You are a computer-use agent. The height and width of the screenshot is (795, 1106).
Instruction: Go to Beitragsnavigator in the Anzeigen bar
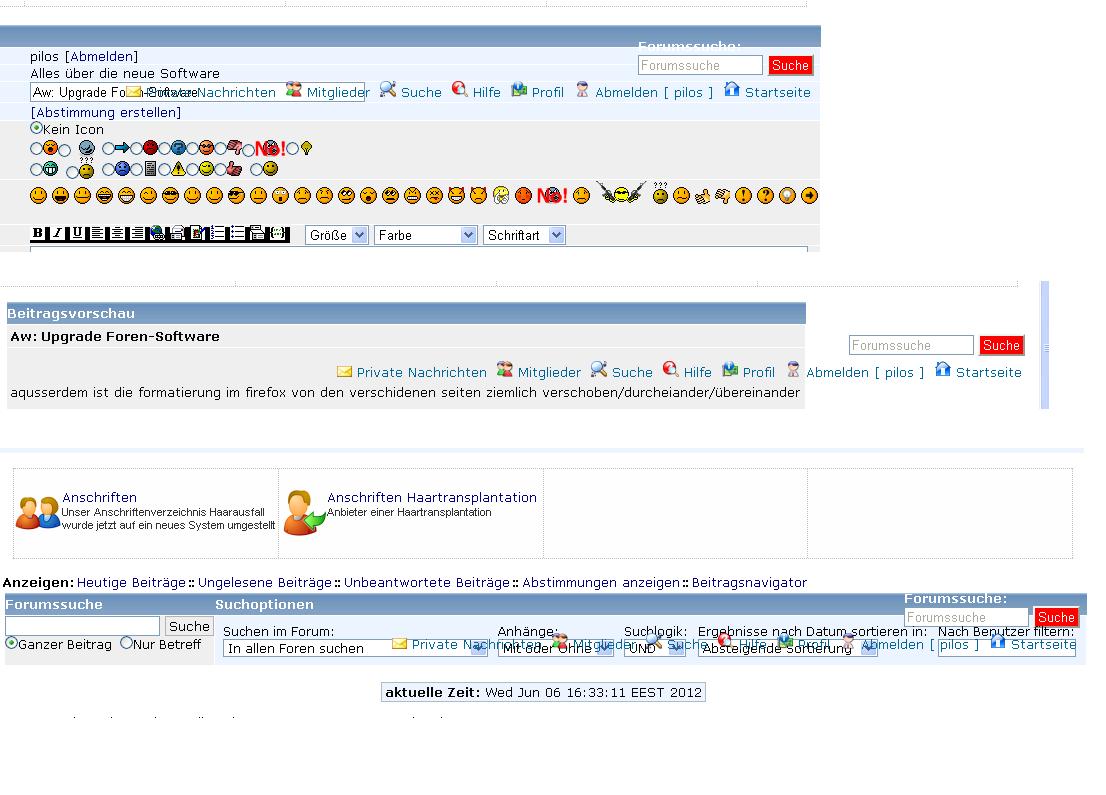tap(749, 582)
